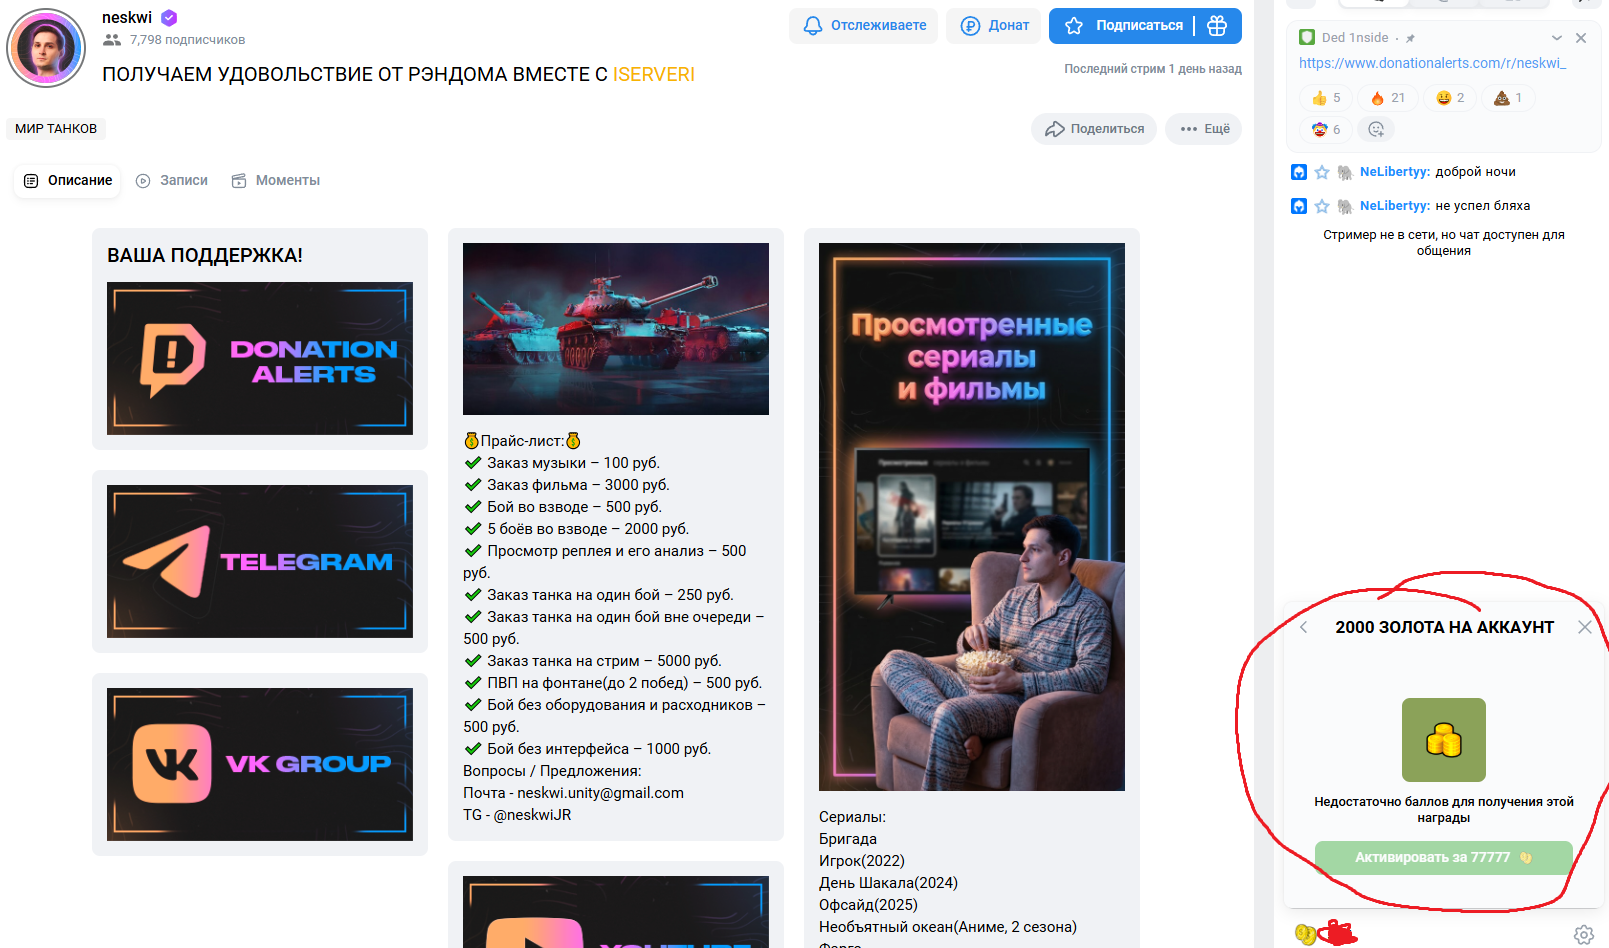Screen dimensions: 1609x948
Task: Click the Донат button
Action: (x=995, y=26)
